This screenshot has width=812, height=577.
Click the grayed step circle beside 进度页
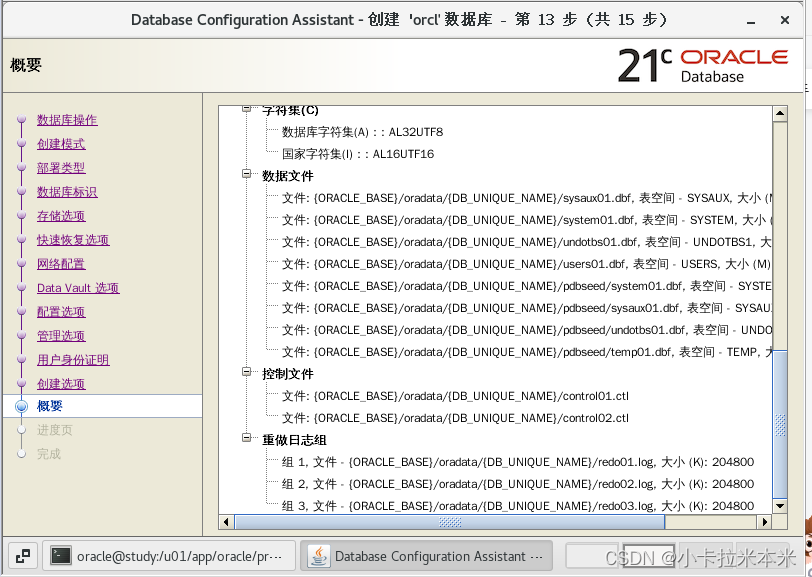coord(21,430)
